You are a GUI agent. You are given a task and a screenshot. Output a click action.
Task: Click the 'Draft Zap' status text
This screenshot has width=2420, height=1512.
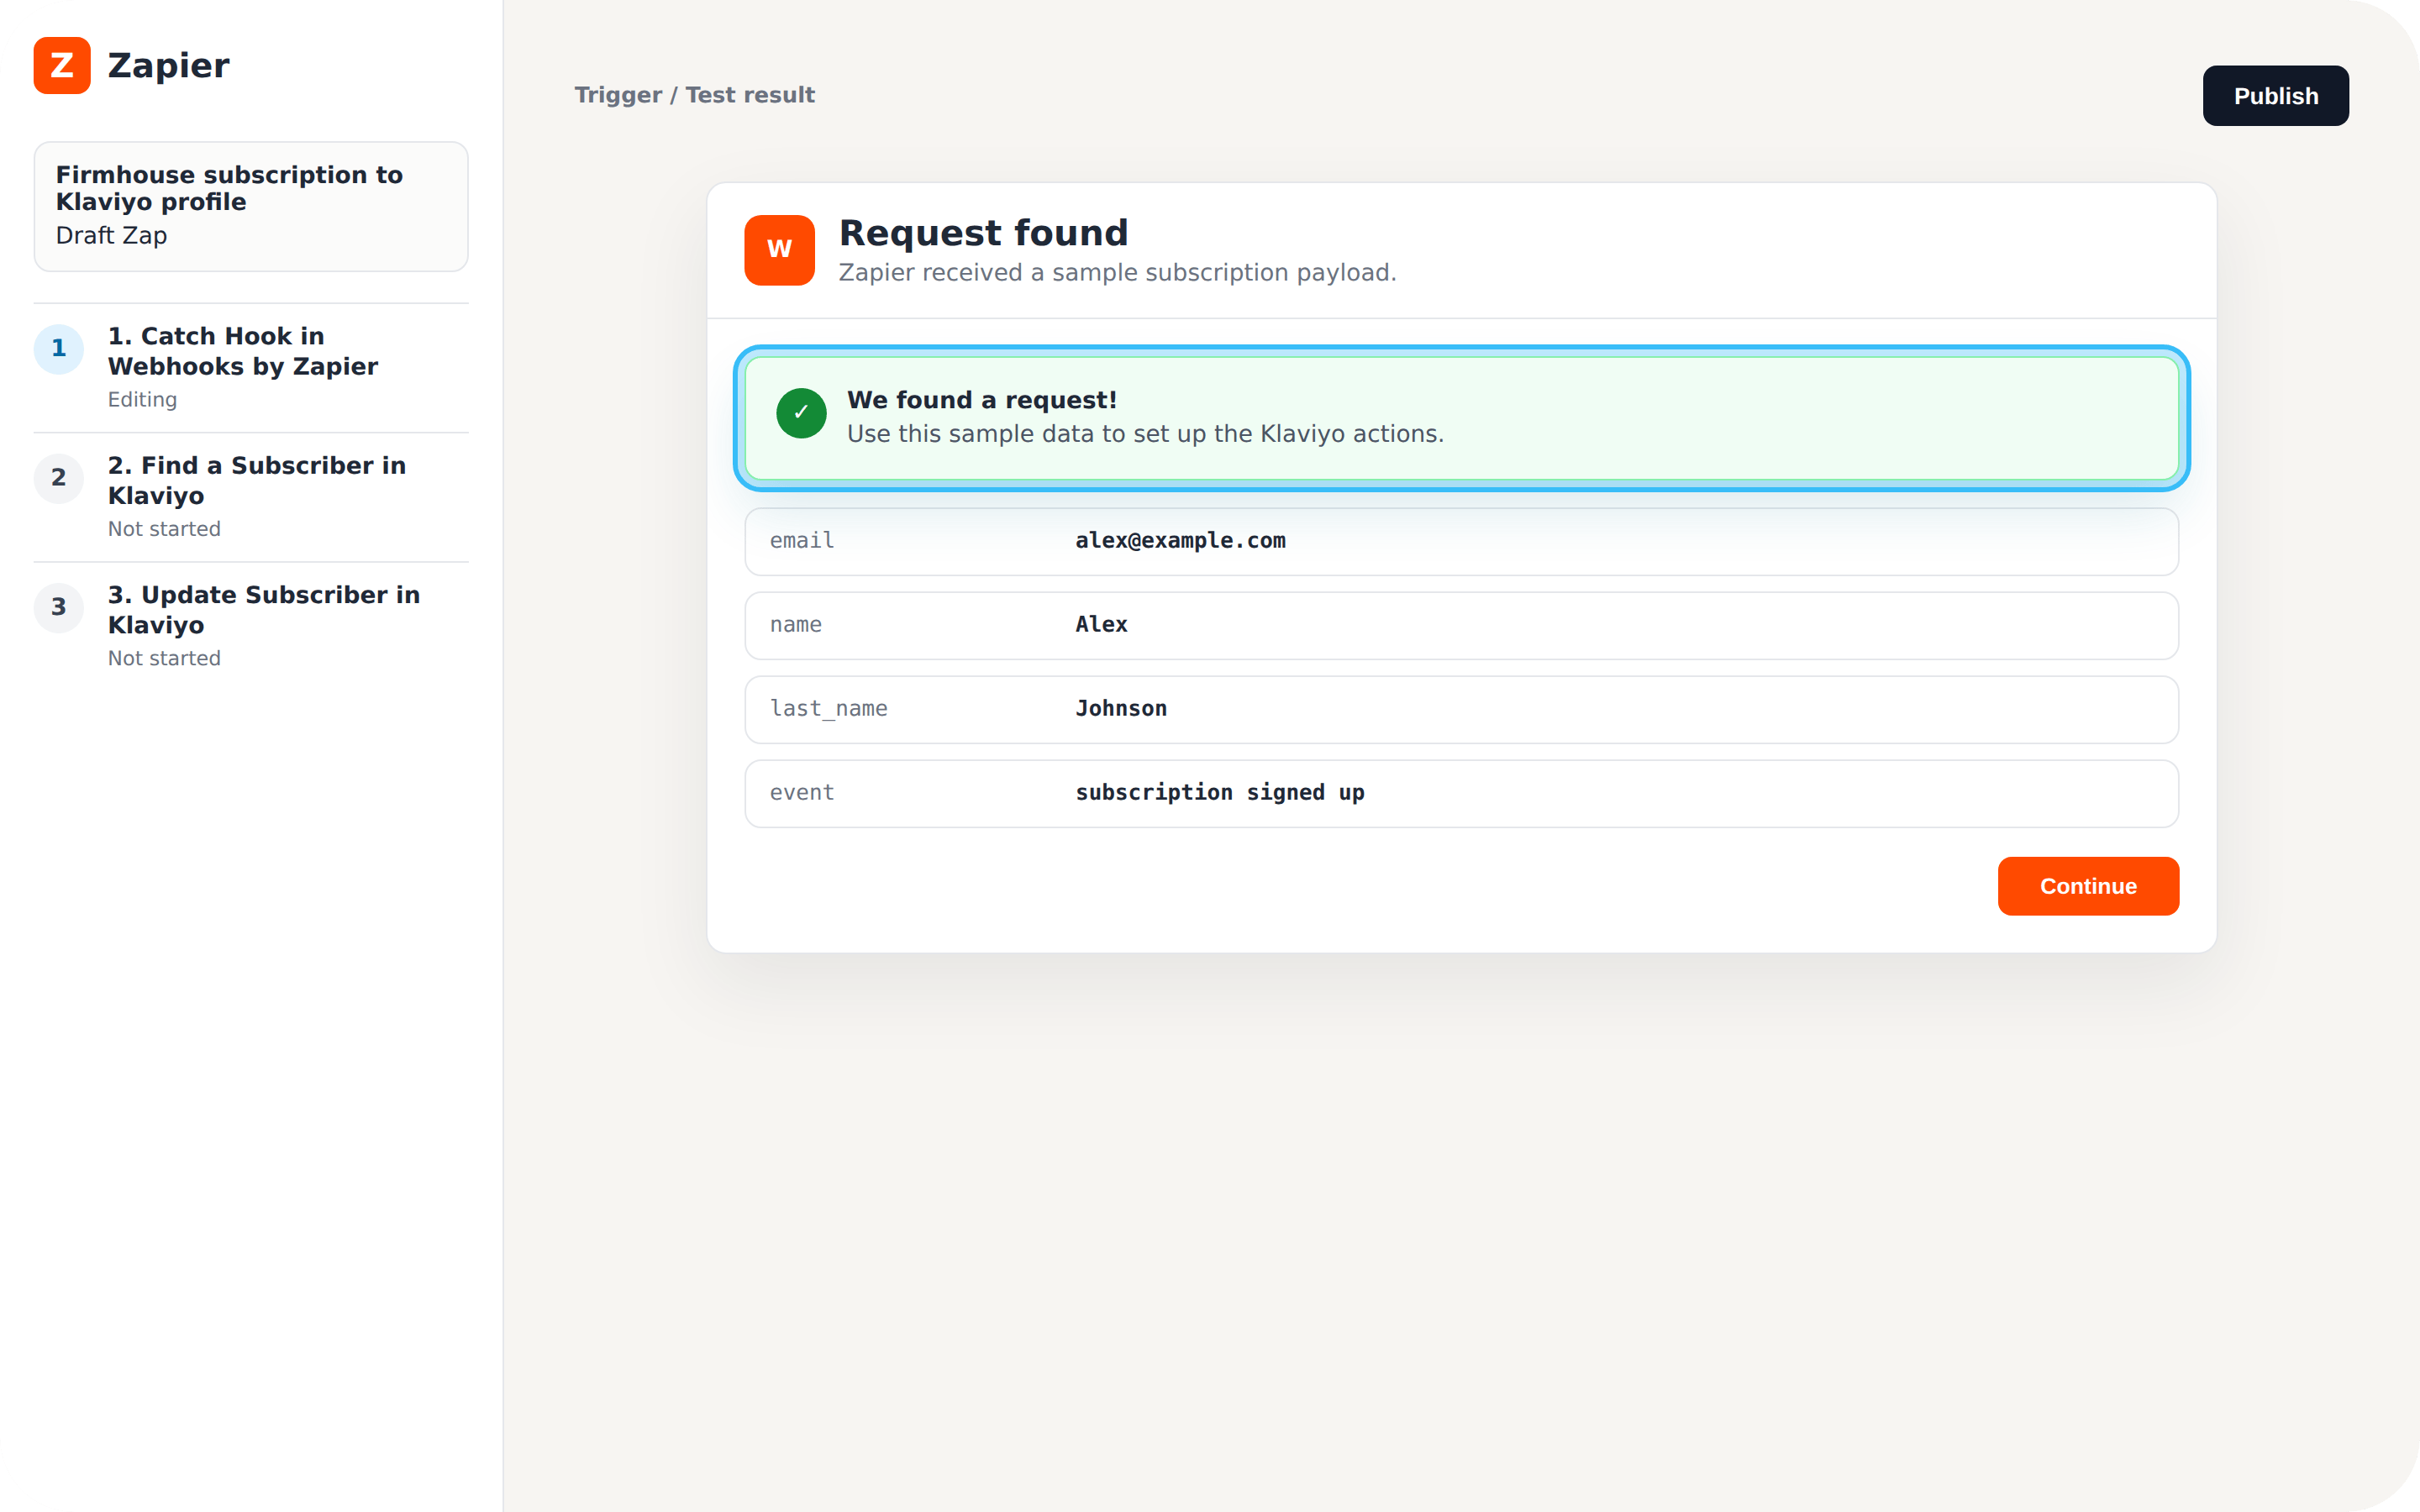tap(111, 236)
